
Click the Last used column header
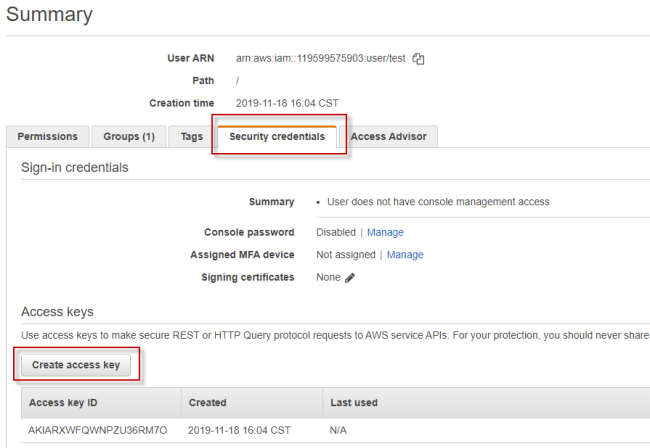point(354,403)
